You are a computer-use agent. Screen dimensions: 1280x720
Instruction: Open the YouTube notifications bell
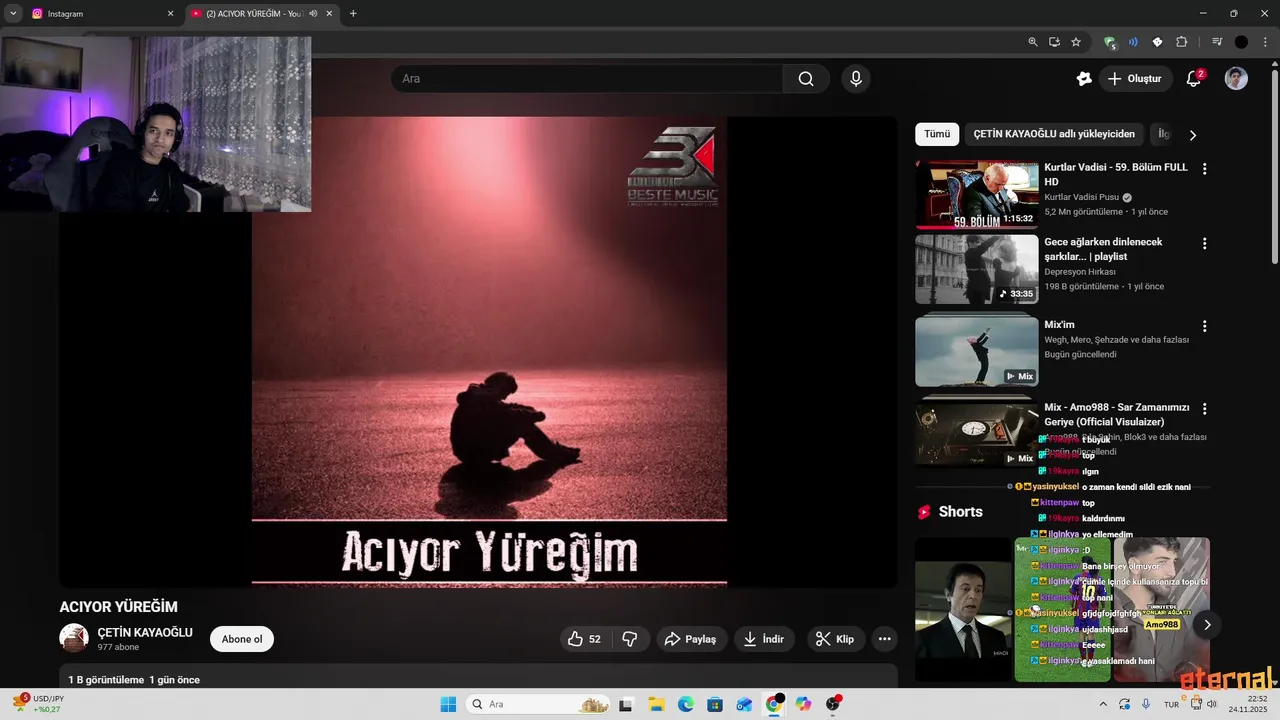1193,79
